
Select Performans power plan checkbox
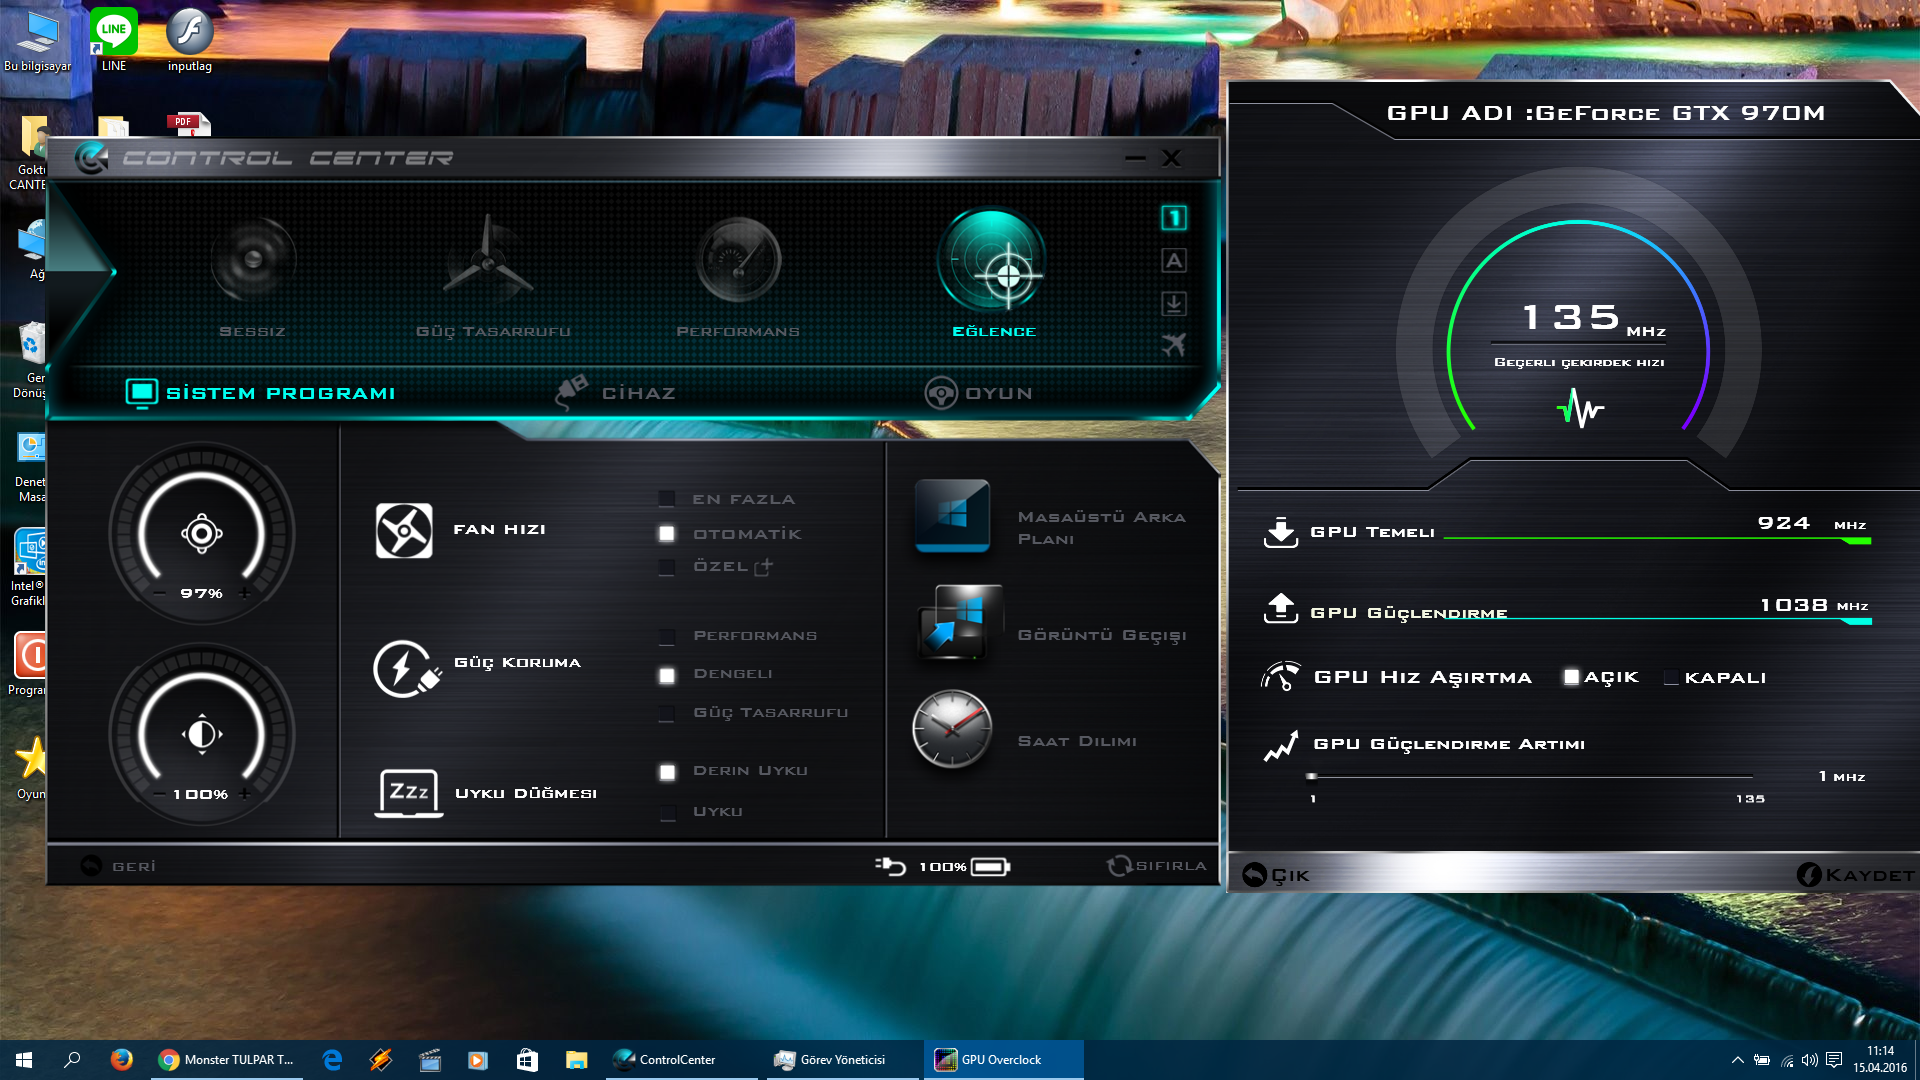pos(667,637)
